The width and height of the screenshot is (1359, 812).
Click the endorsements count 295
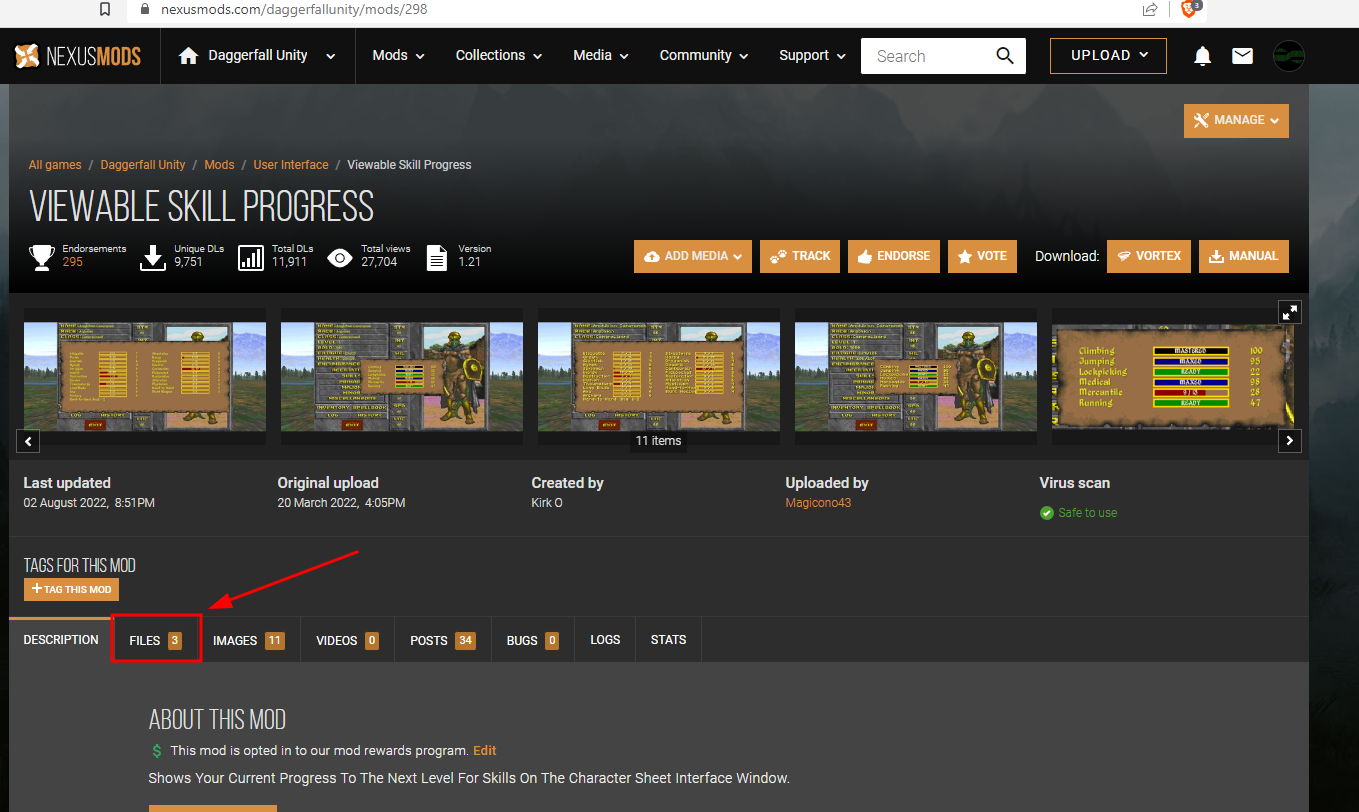coord(73,262)
